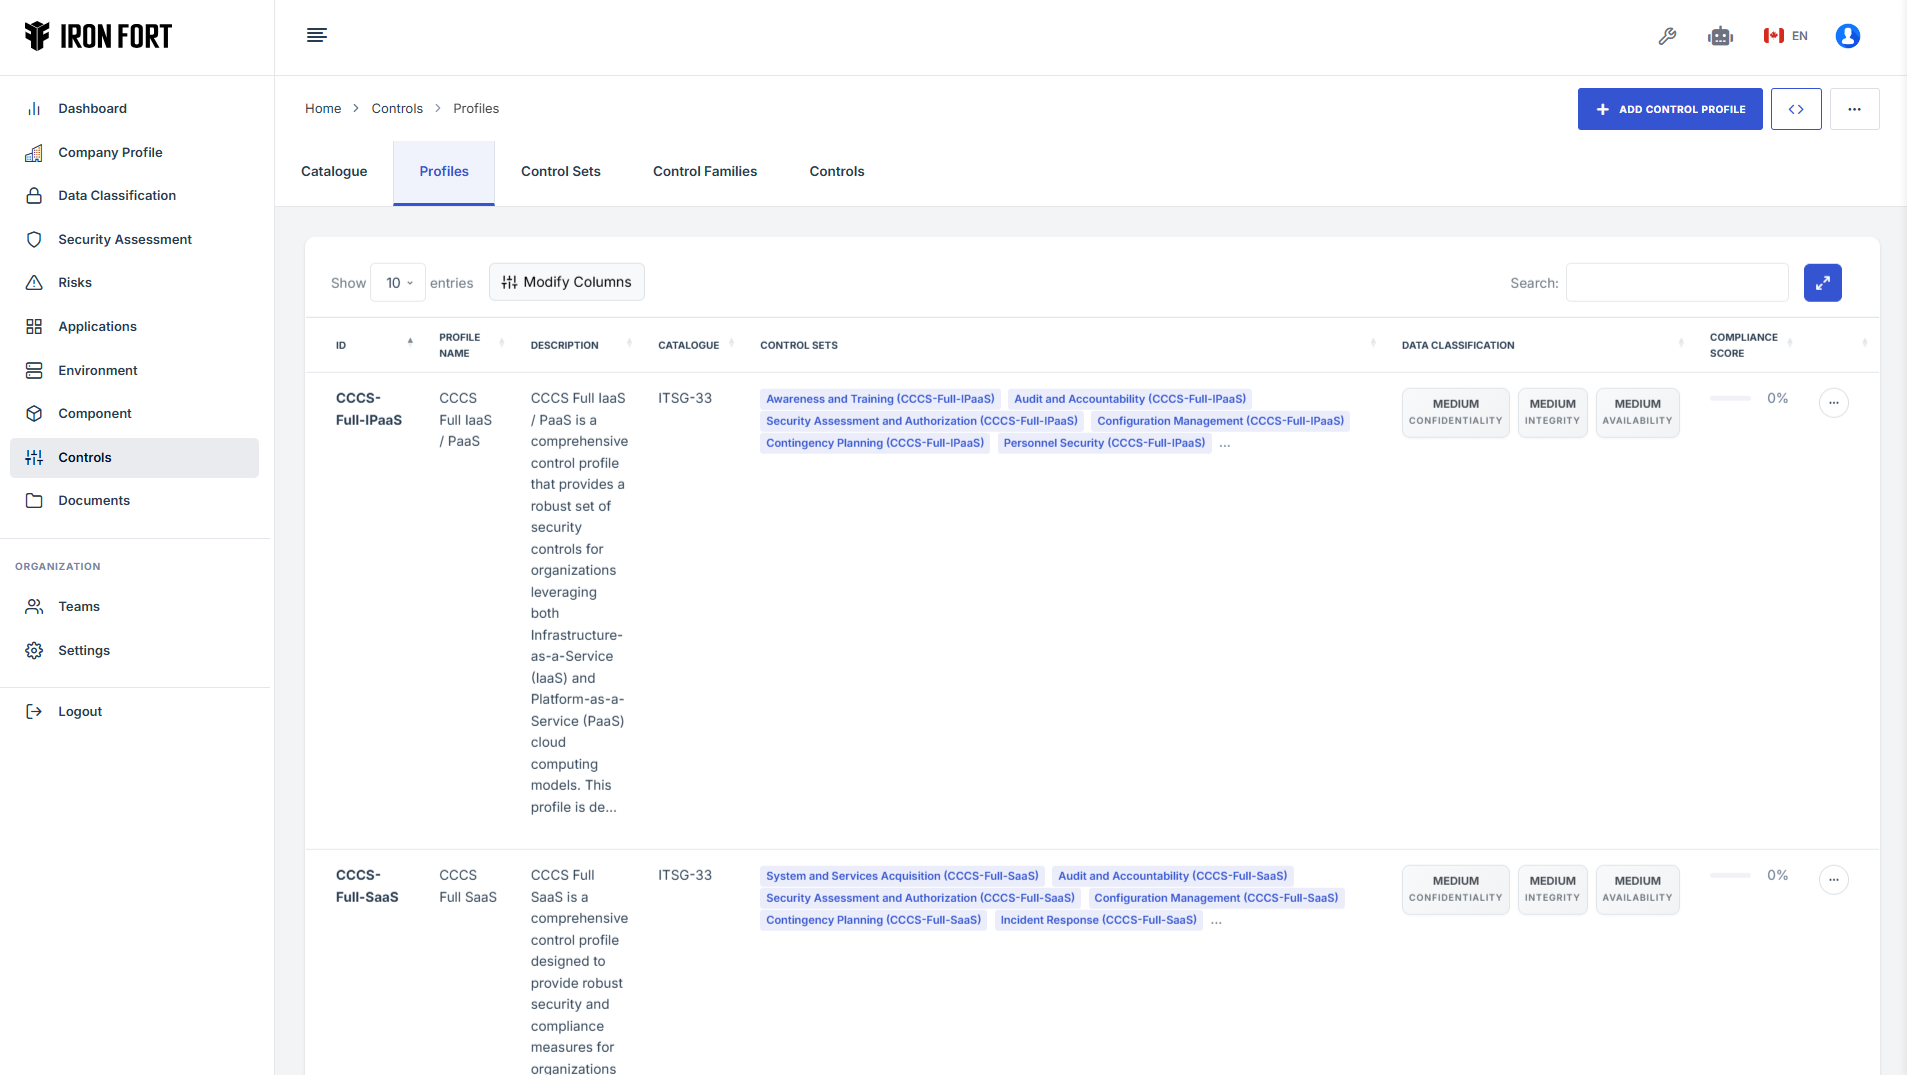Image resolution: width=1907 pixels, height=1075 pixels.
Task: Open Risks from the sidebar
Action: pos(75,283)
